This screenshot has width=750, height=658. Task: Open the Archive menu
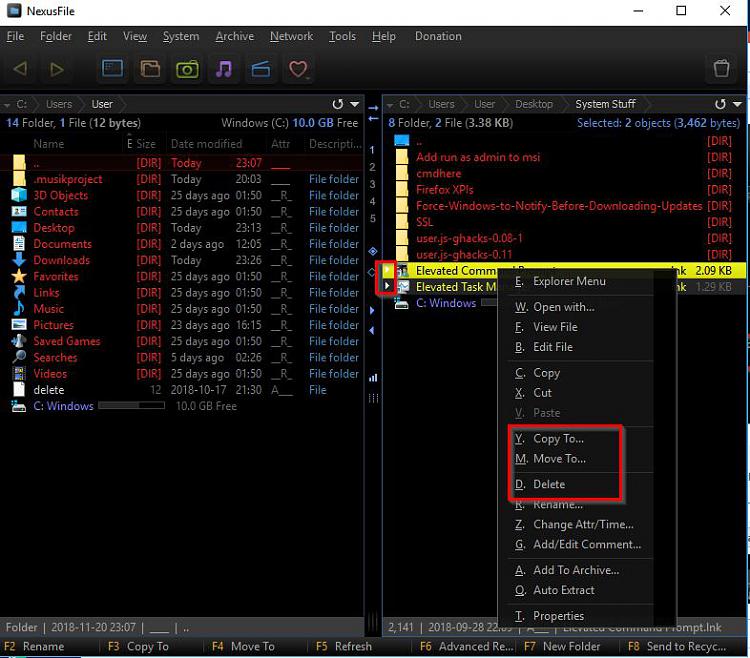[234, 36]
